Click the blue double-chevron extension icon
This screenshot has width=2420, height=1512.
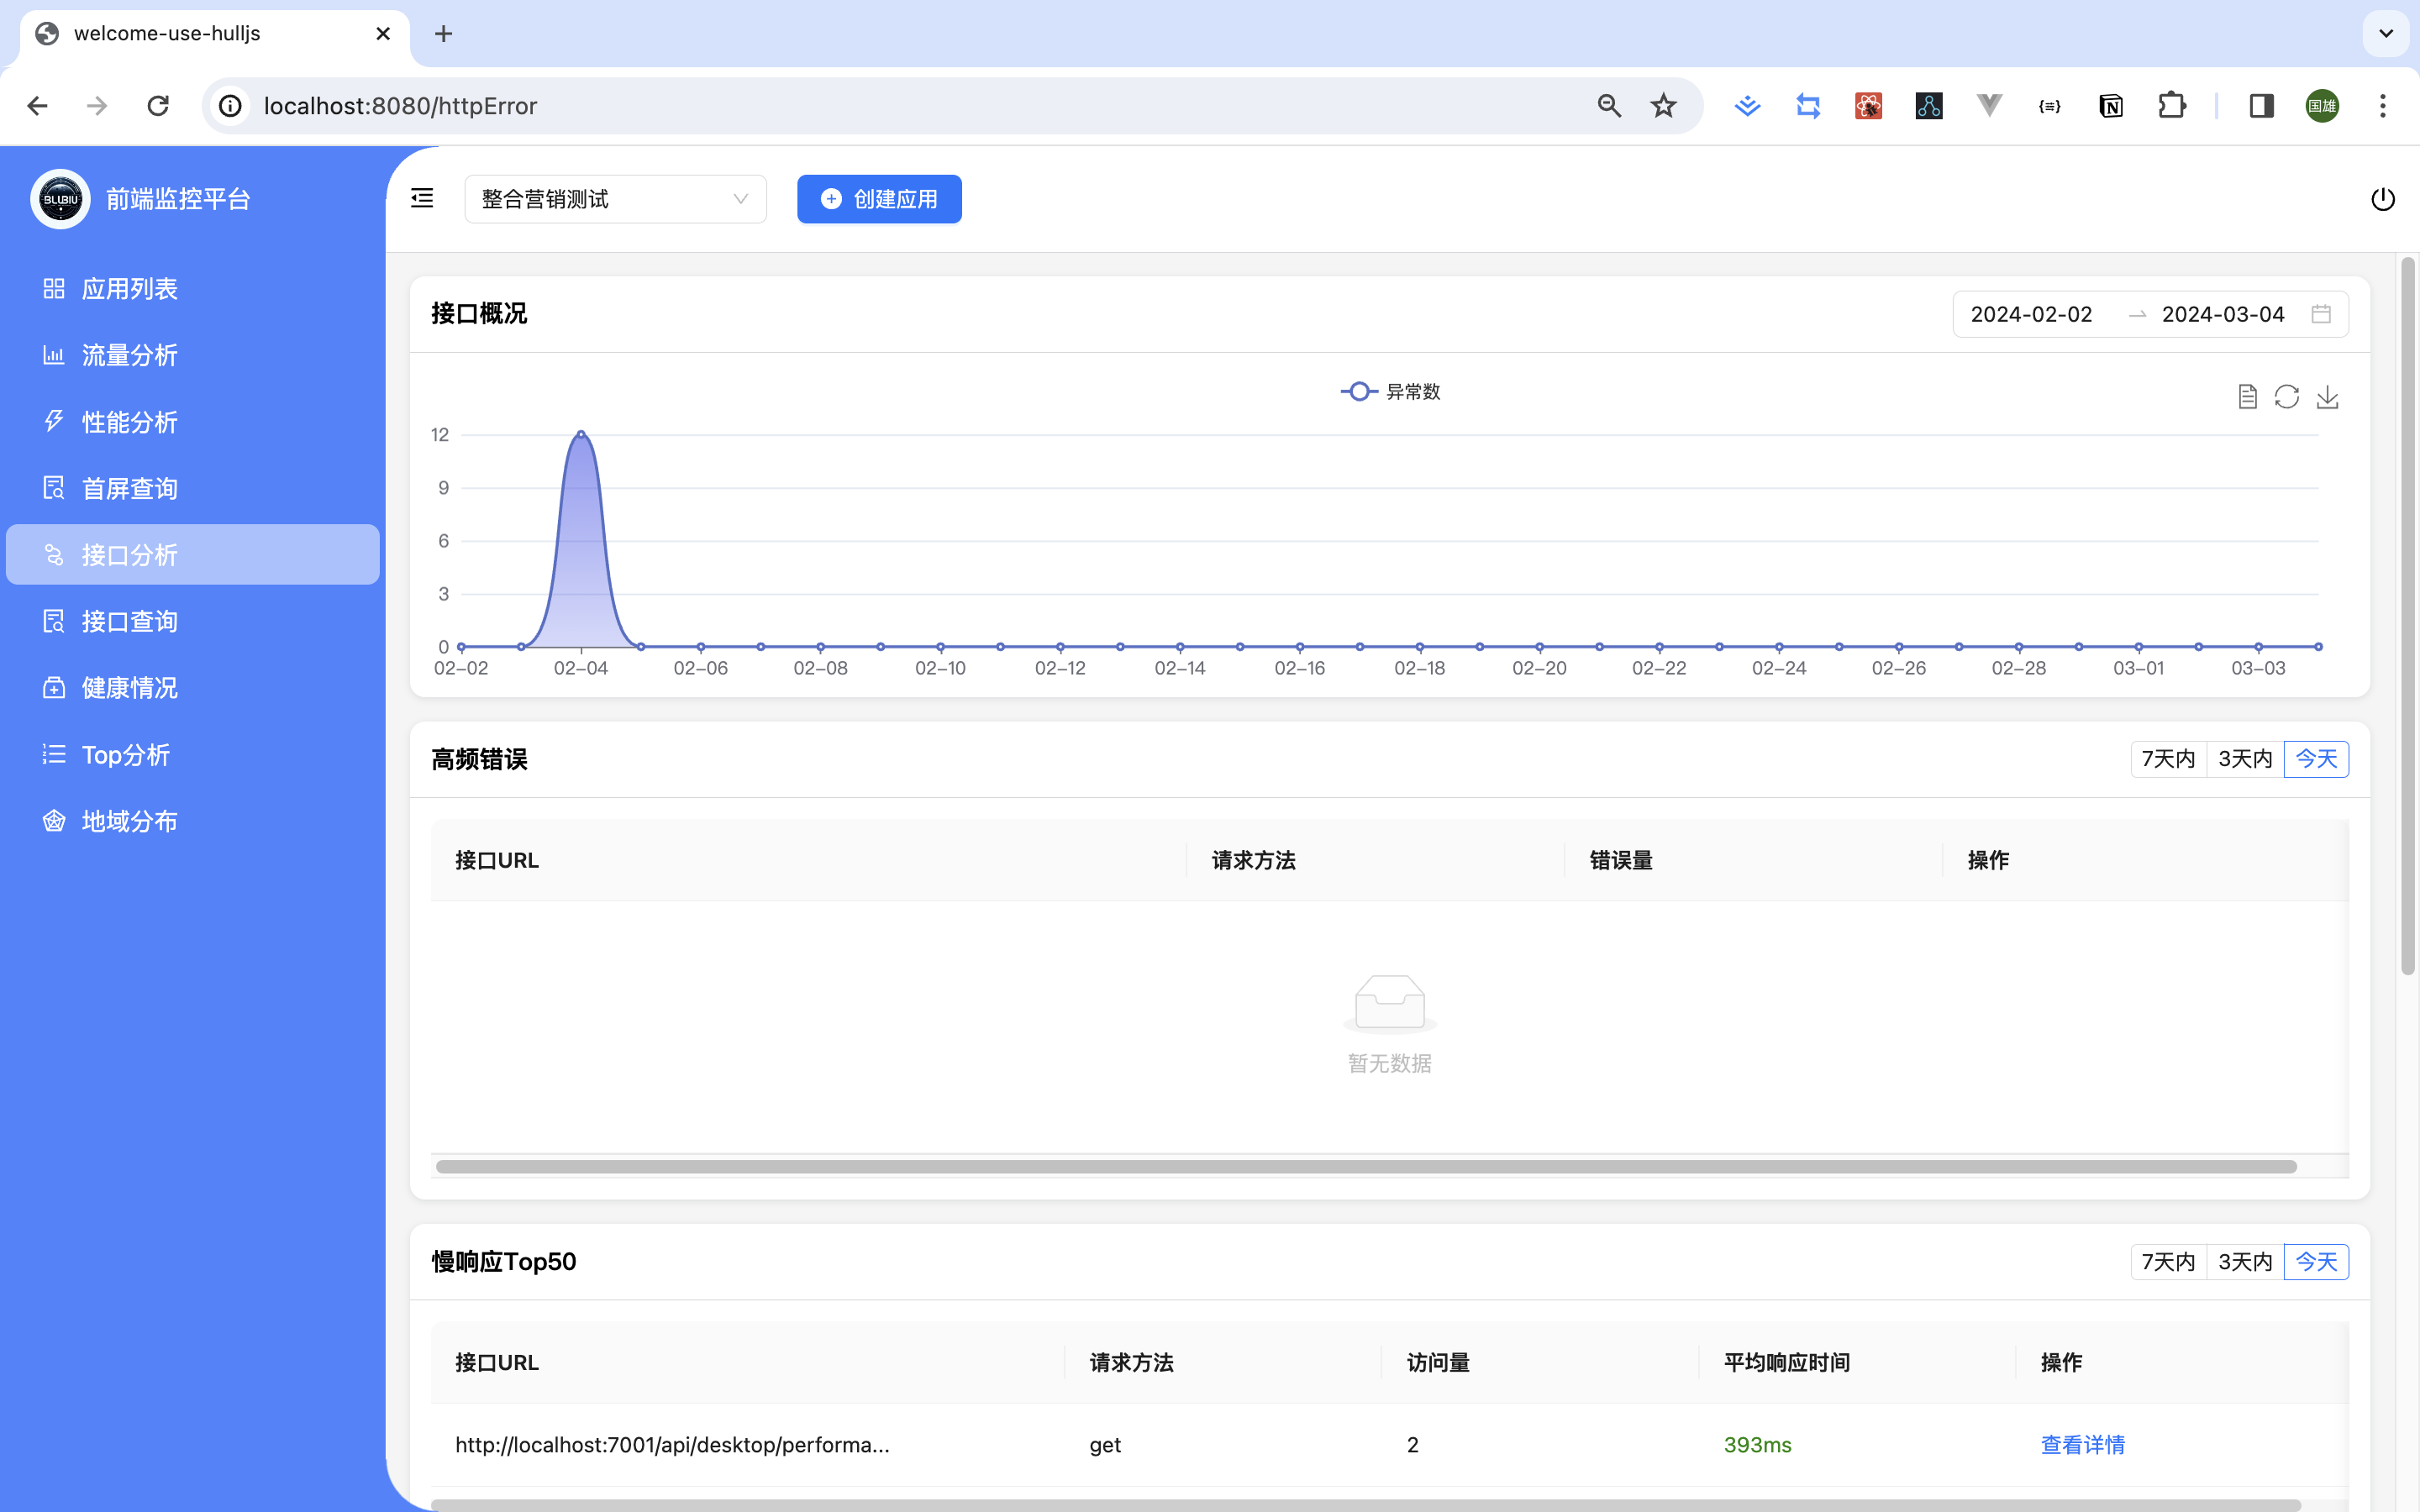[1747, 106]
